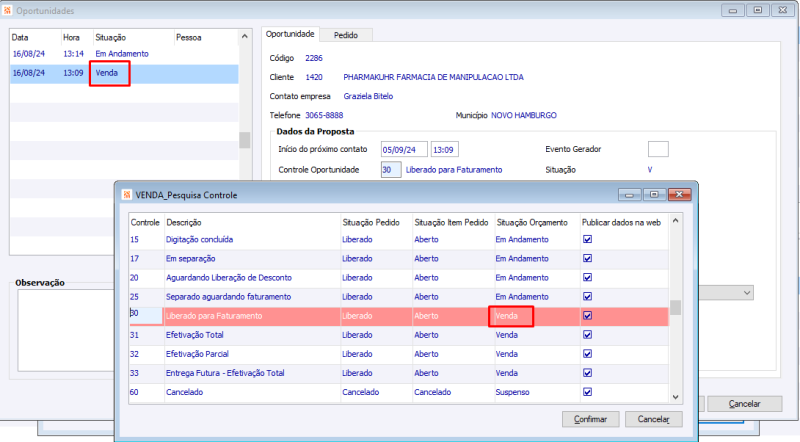Click contact name Graziela Bitelo
The image size is (800, 442).
(x=368, y=96)
